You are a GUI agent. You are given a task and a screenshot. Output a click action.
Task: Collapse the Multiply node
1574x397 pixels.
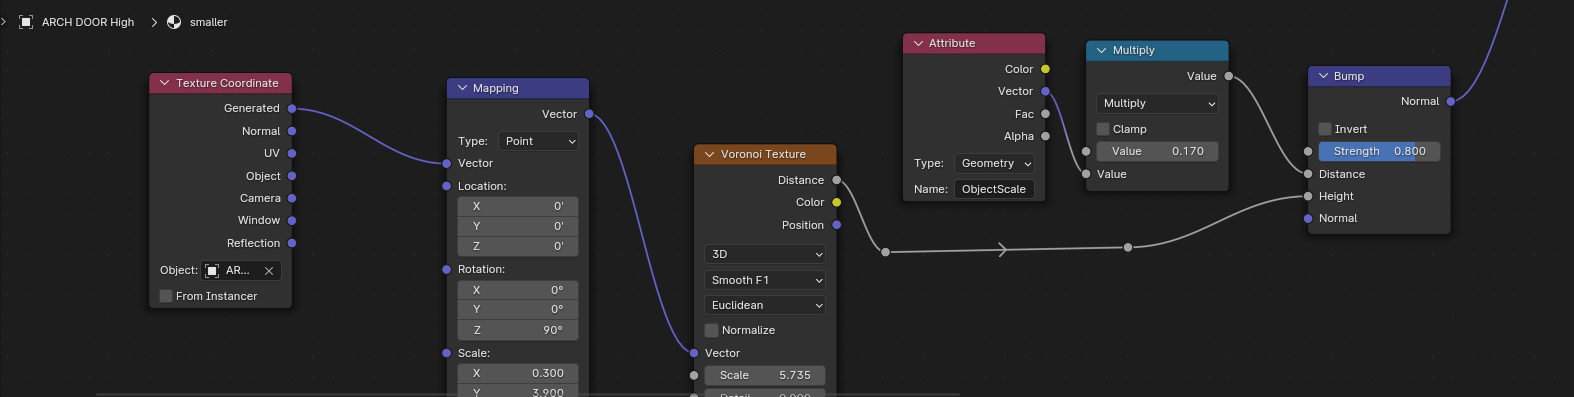pyautogui.click(x=1101, y=50)
